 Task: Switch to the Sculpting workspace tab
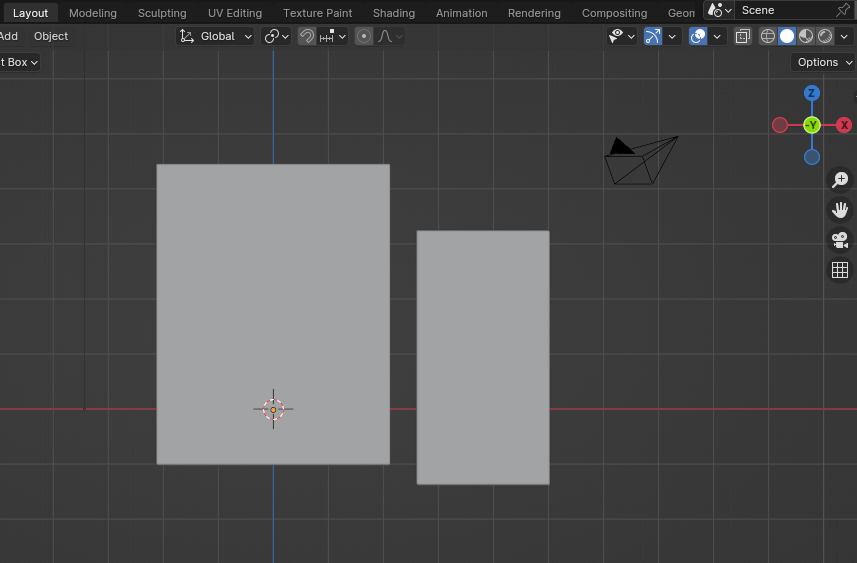pyautogui.click(x=162, y=13)
